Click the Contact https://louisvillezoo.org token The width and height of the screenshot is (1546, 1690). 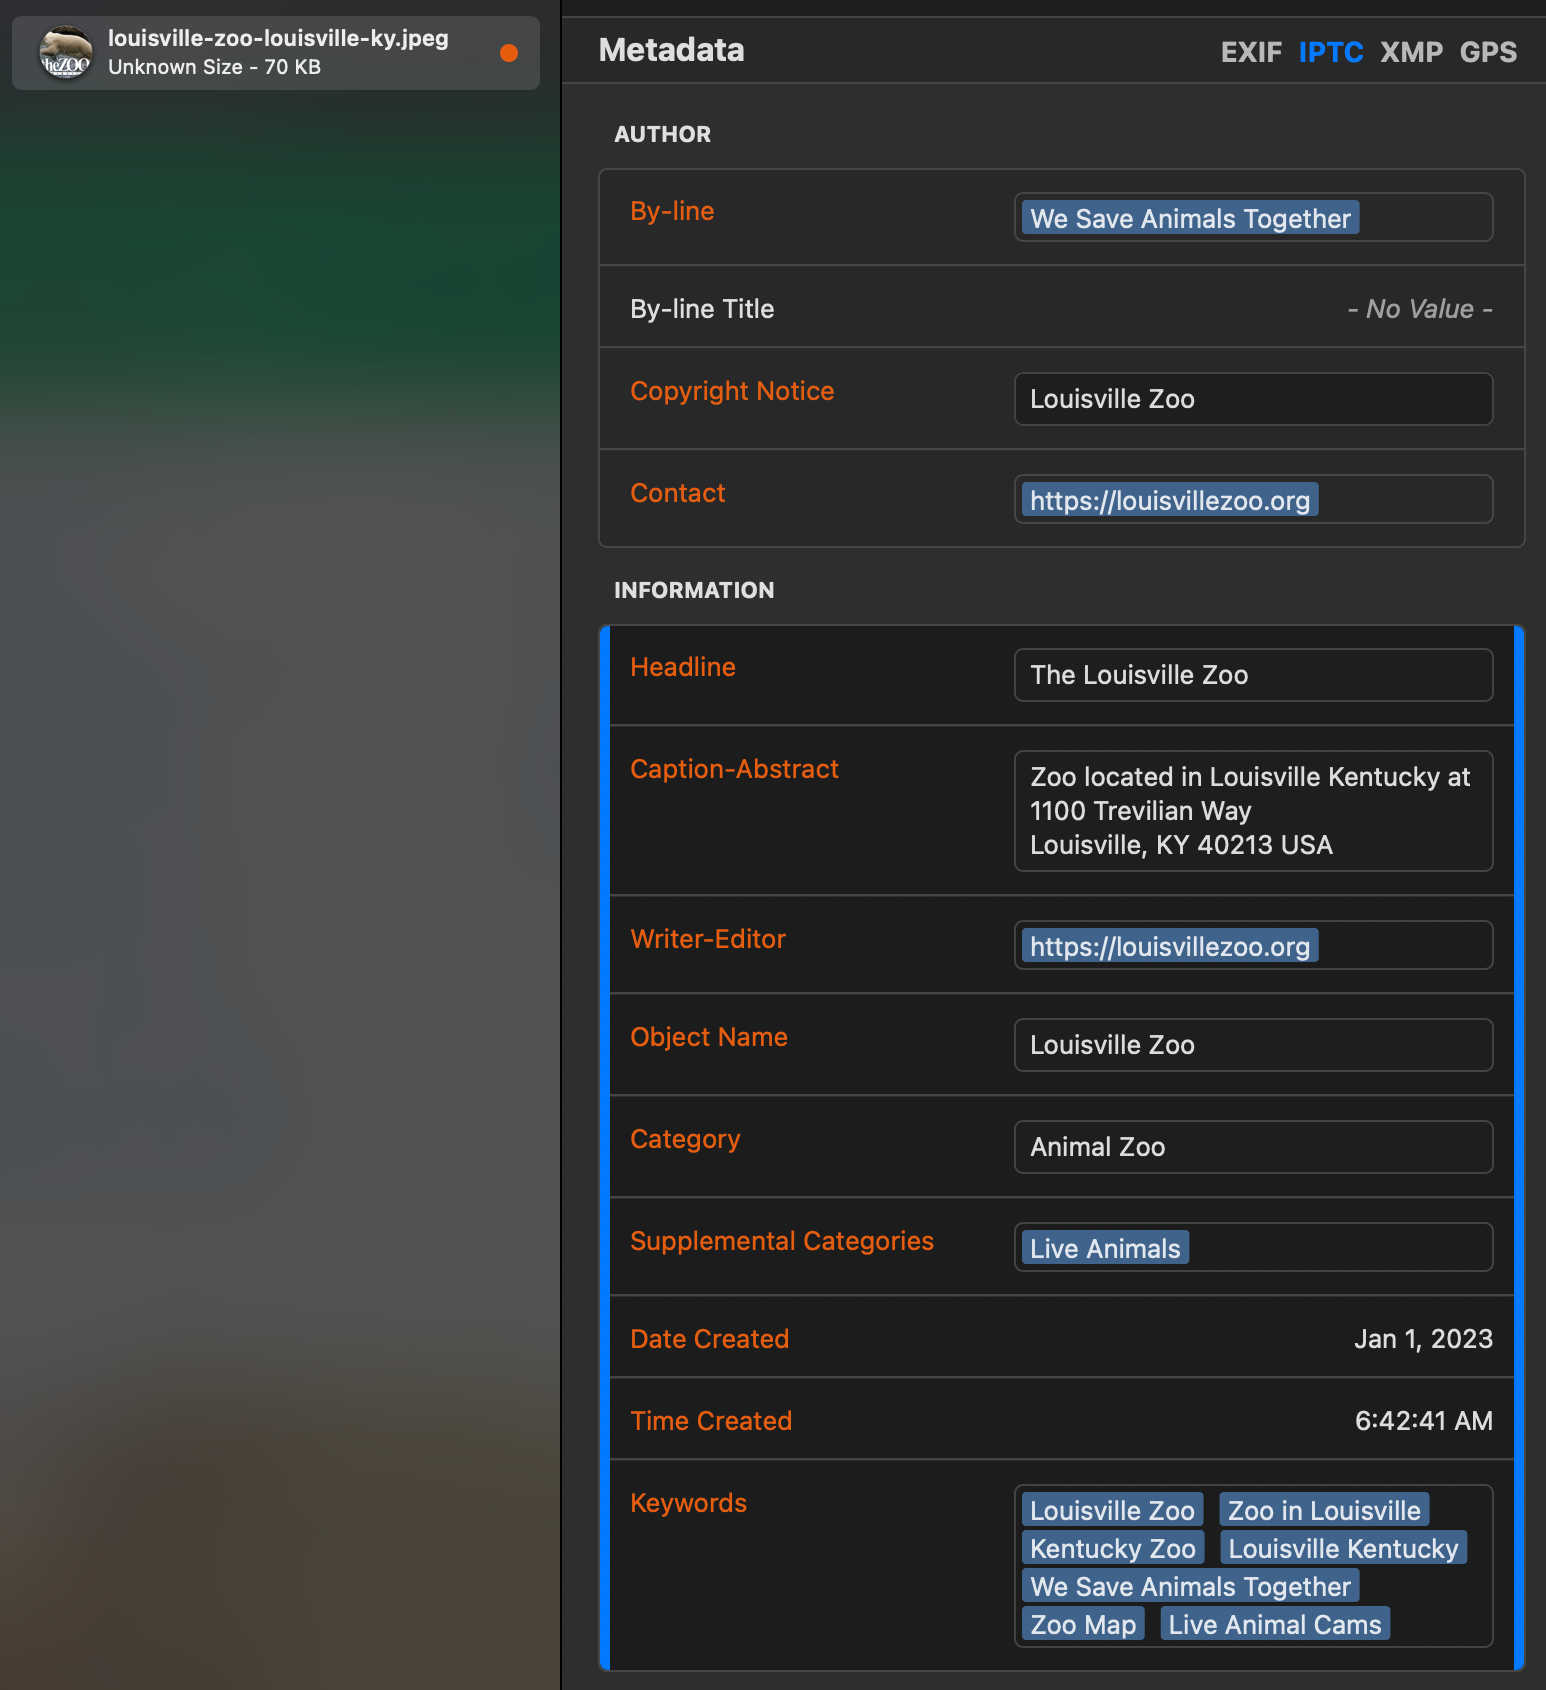tap(1170, 500)
